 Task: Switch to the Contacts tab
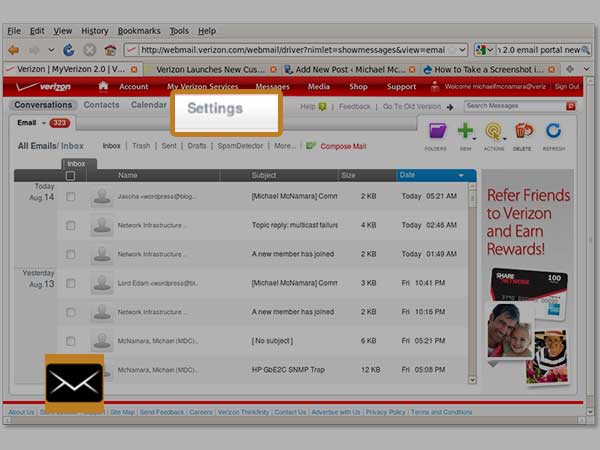coord(101,105)
